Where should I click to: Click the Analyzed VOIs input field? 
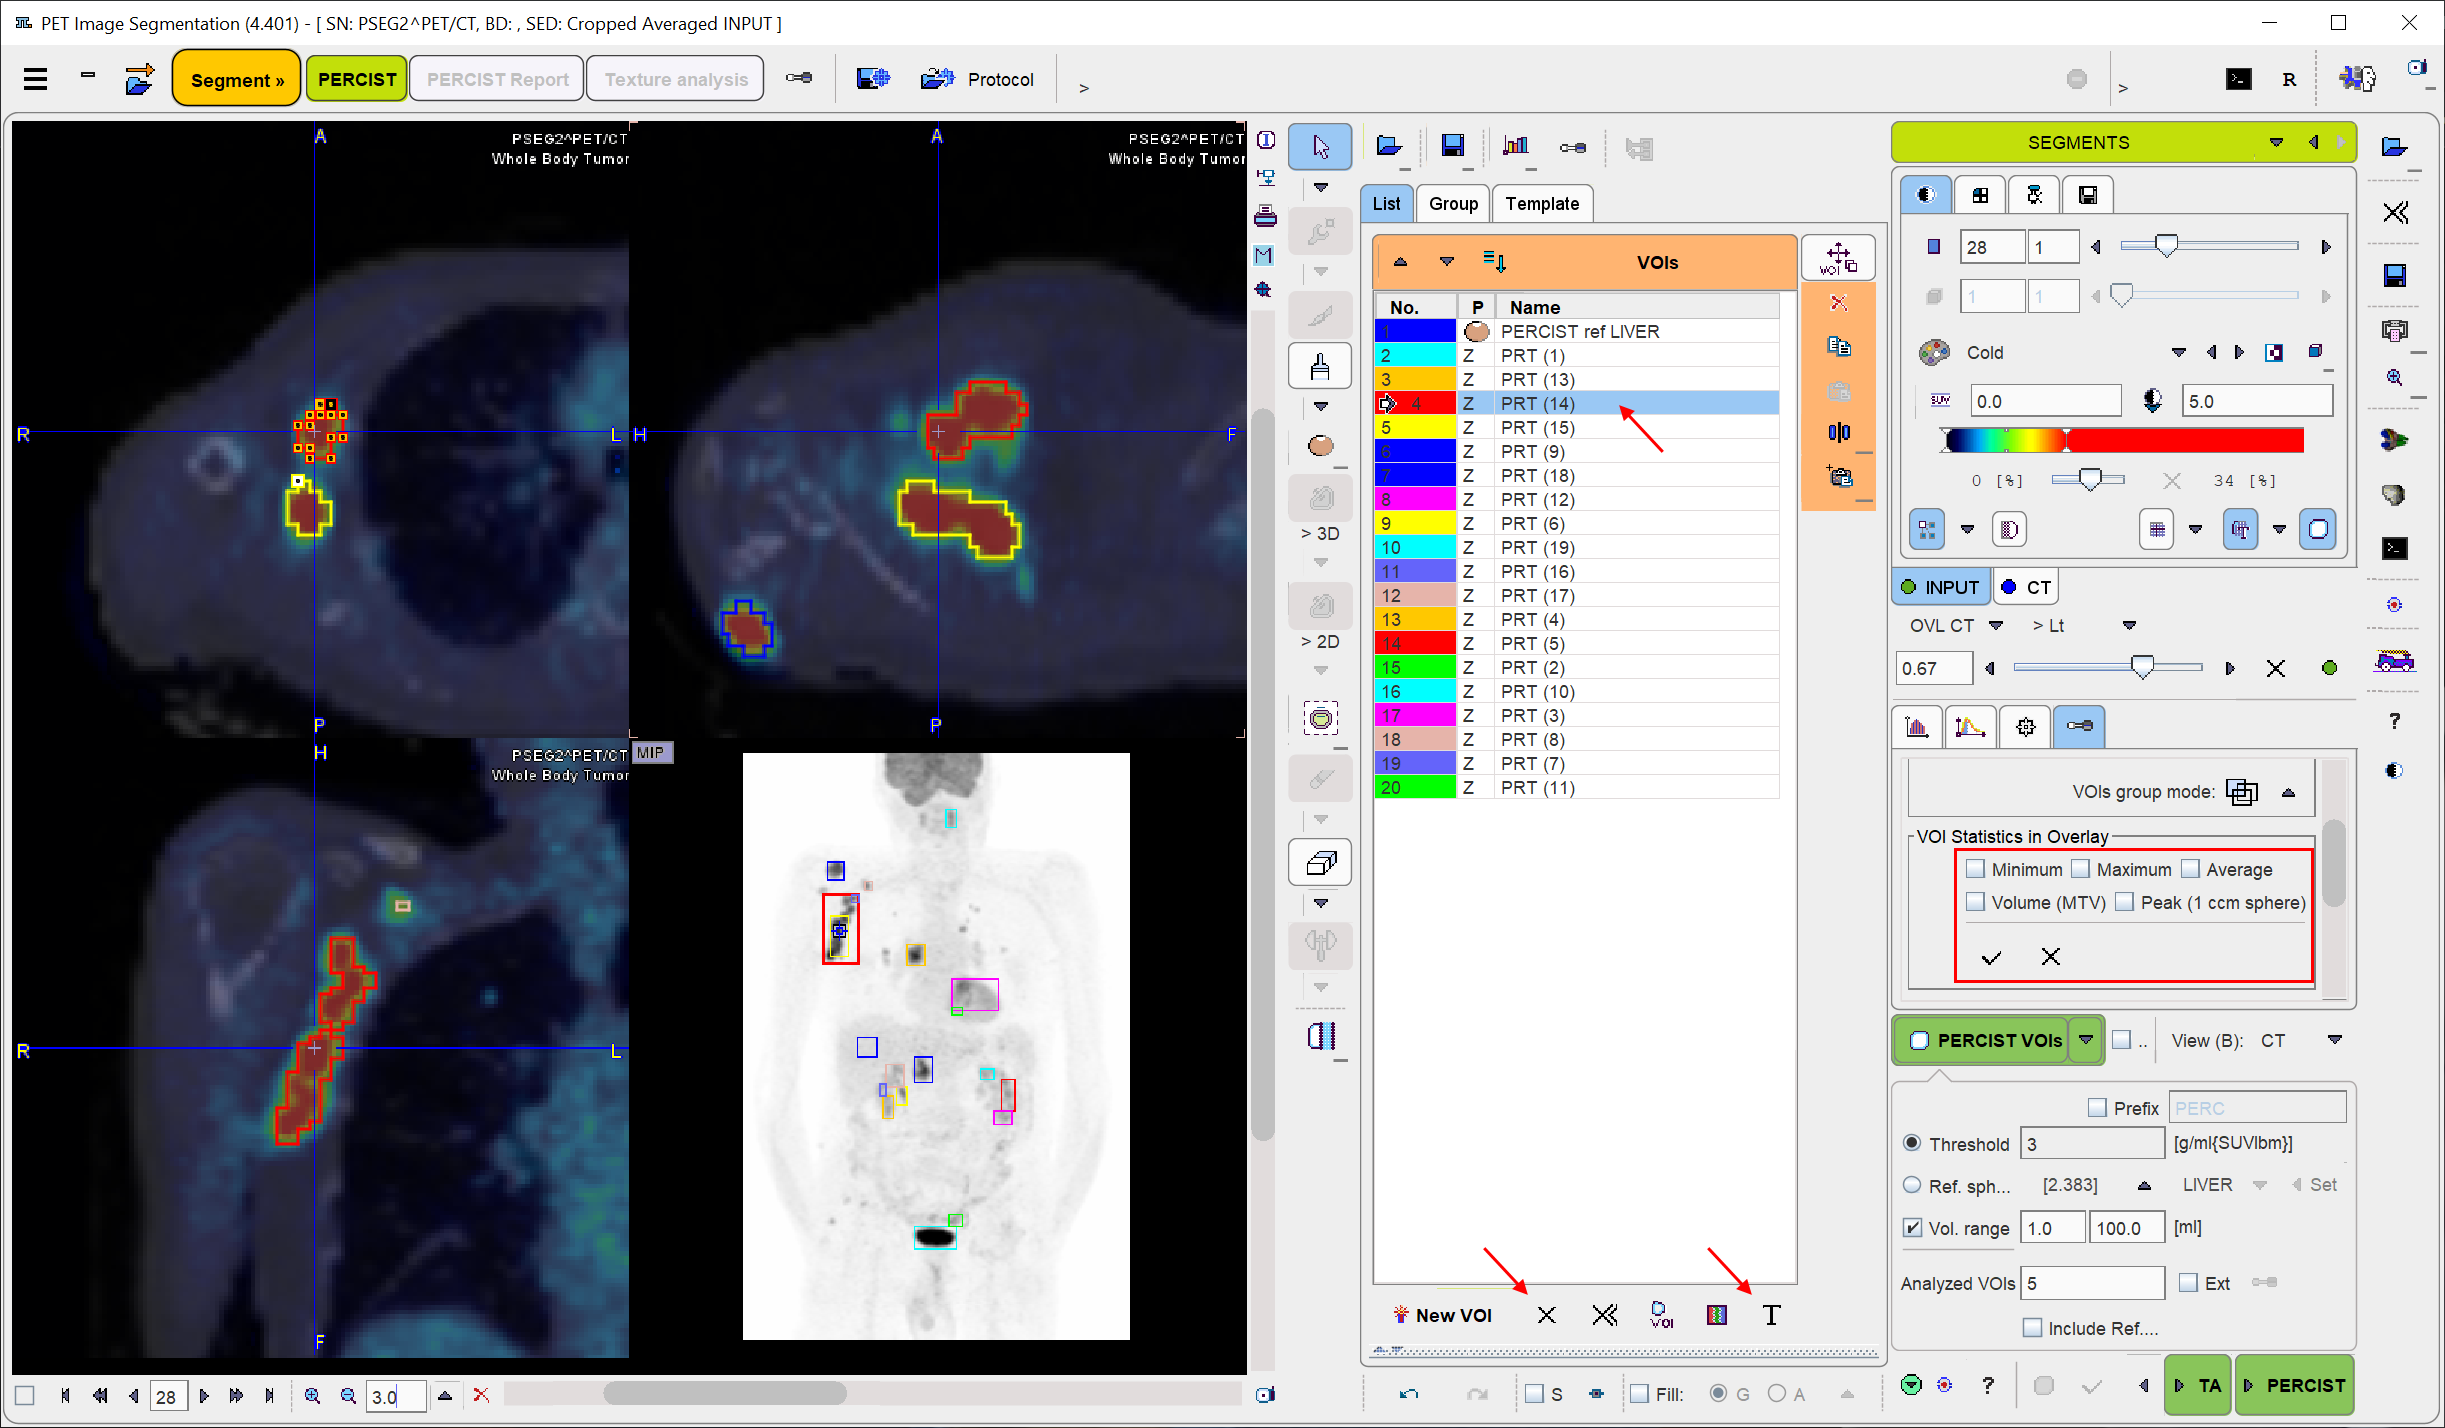[2092, 1283]
